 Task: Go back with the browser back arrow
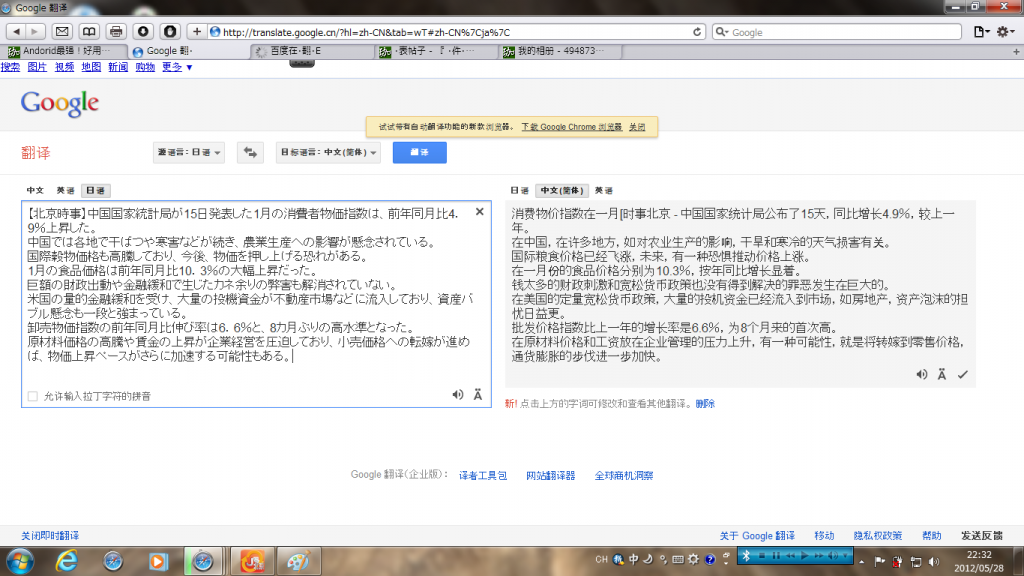click(x=16, y=31)
